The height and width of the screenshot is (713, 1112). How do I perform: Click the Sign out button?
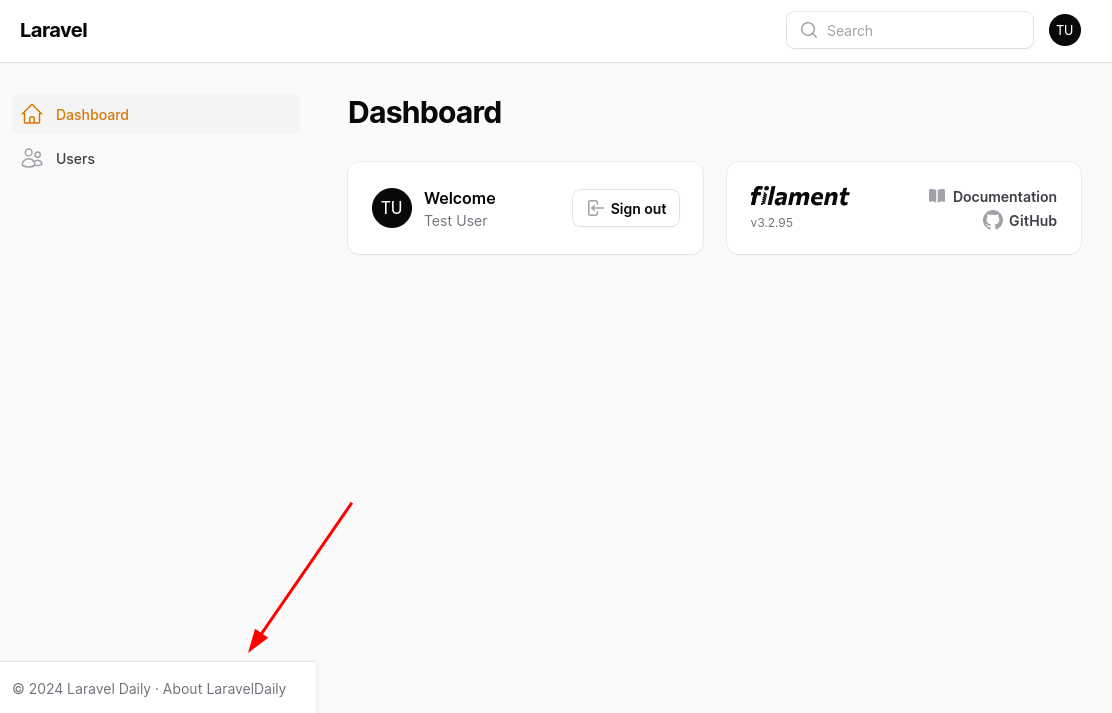(x=626, y=208)
